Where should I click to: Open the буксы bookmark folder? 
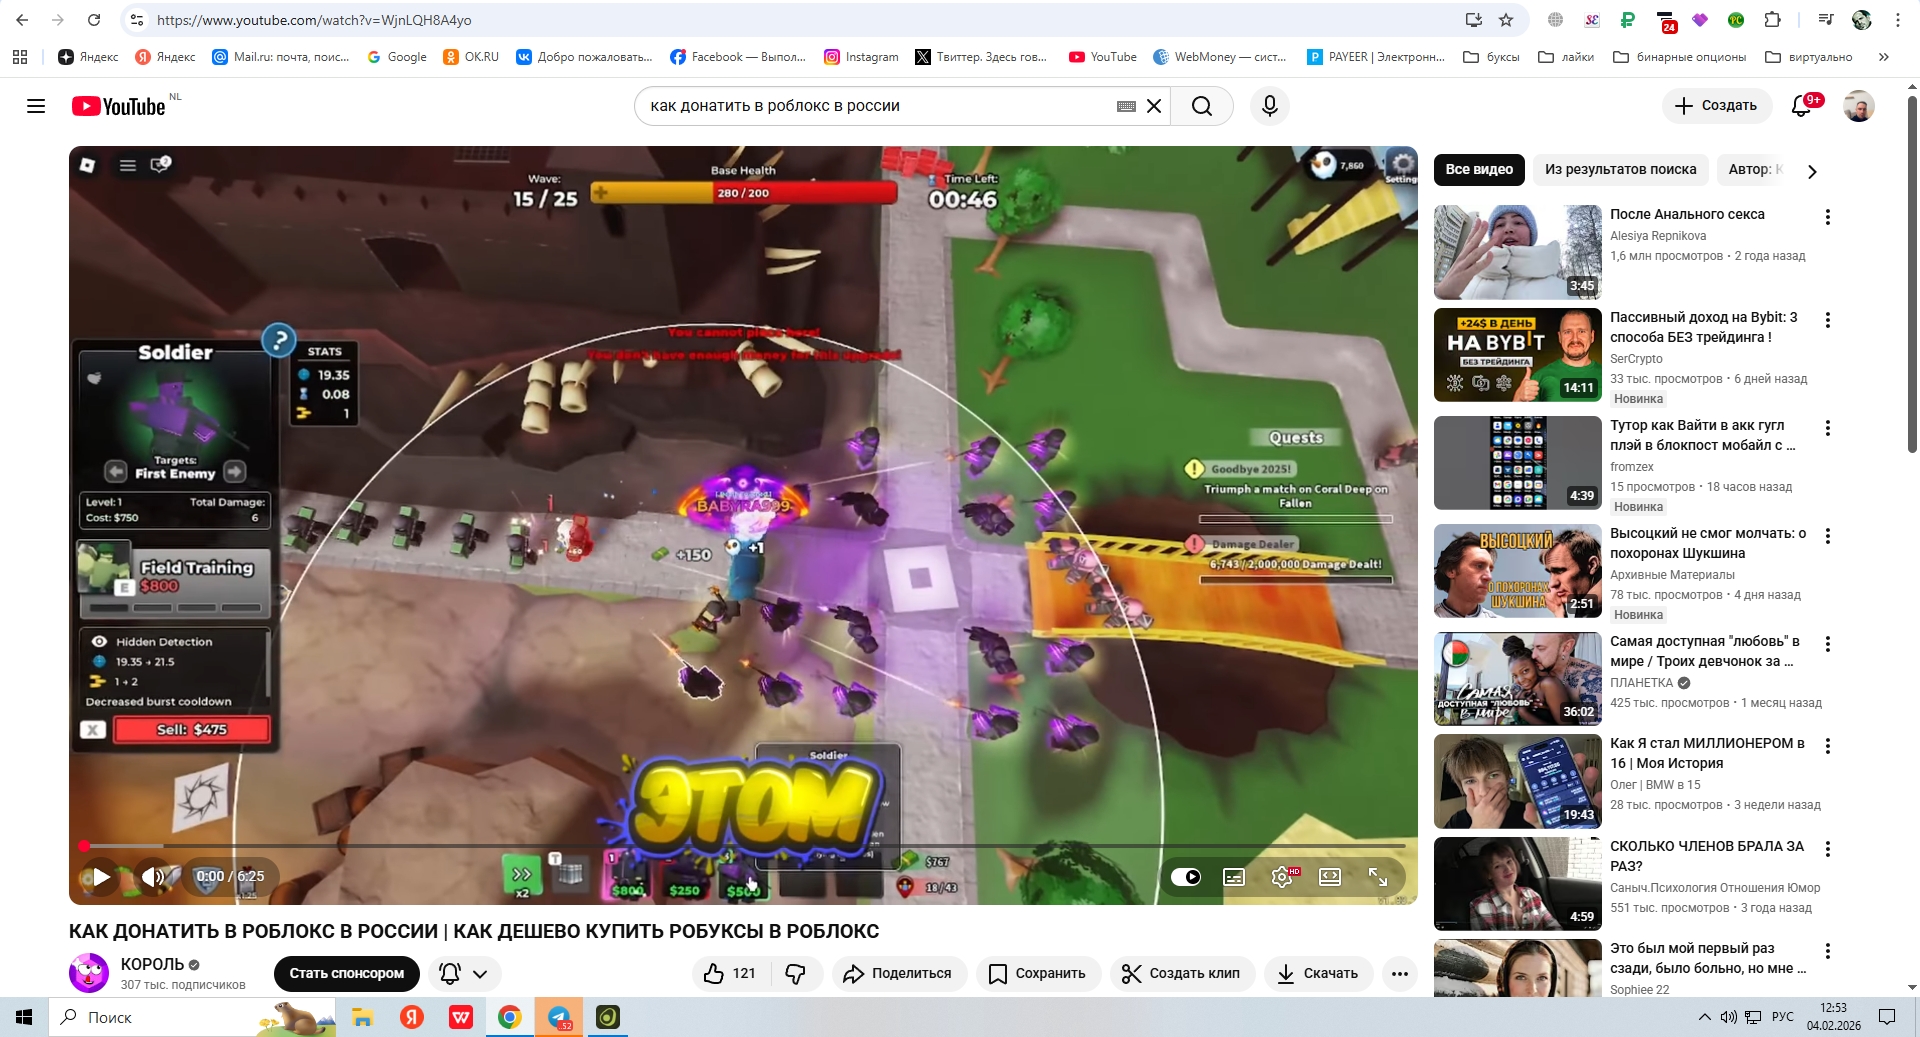tap(1491, 57)
